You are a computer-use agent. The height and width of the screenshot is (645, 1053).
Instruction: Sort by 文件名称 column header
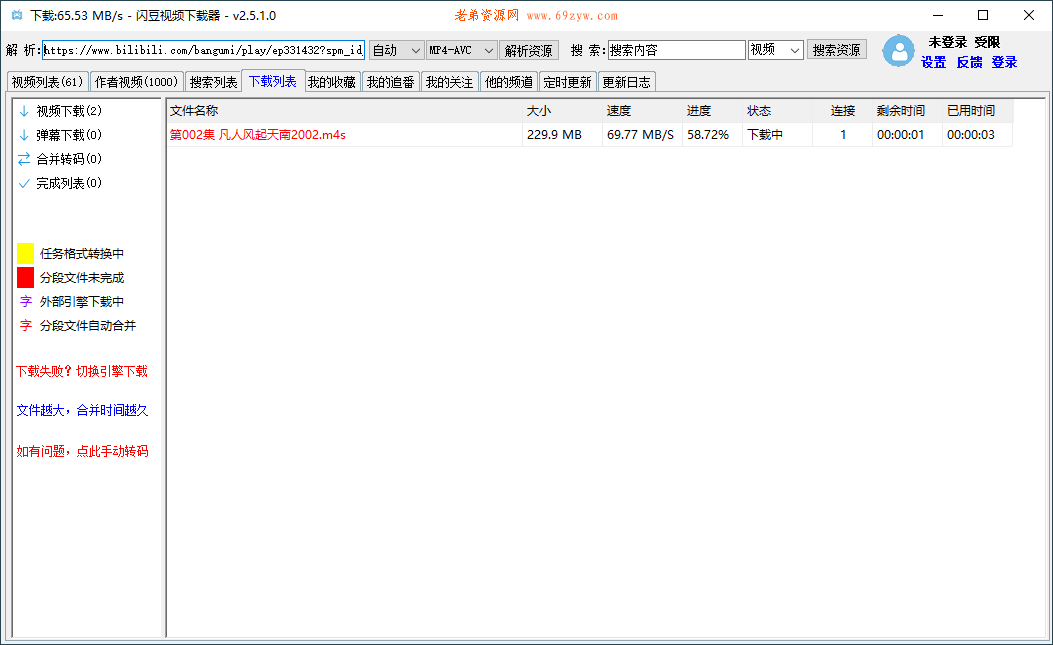tap(345, 111)
